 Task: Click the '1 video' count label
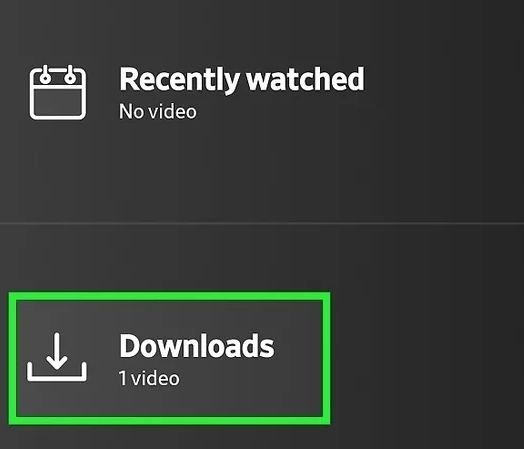[149, 378]
